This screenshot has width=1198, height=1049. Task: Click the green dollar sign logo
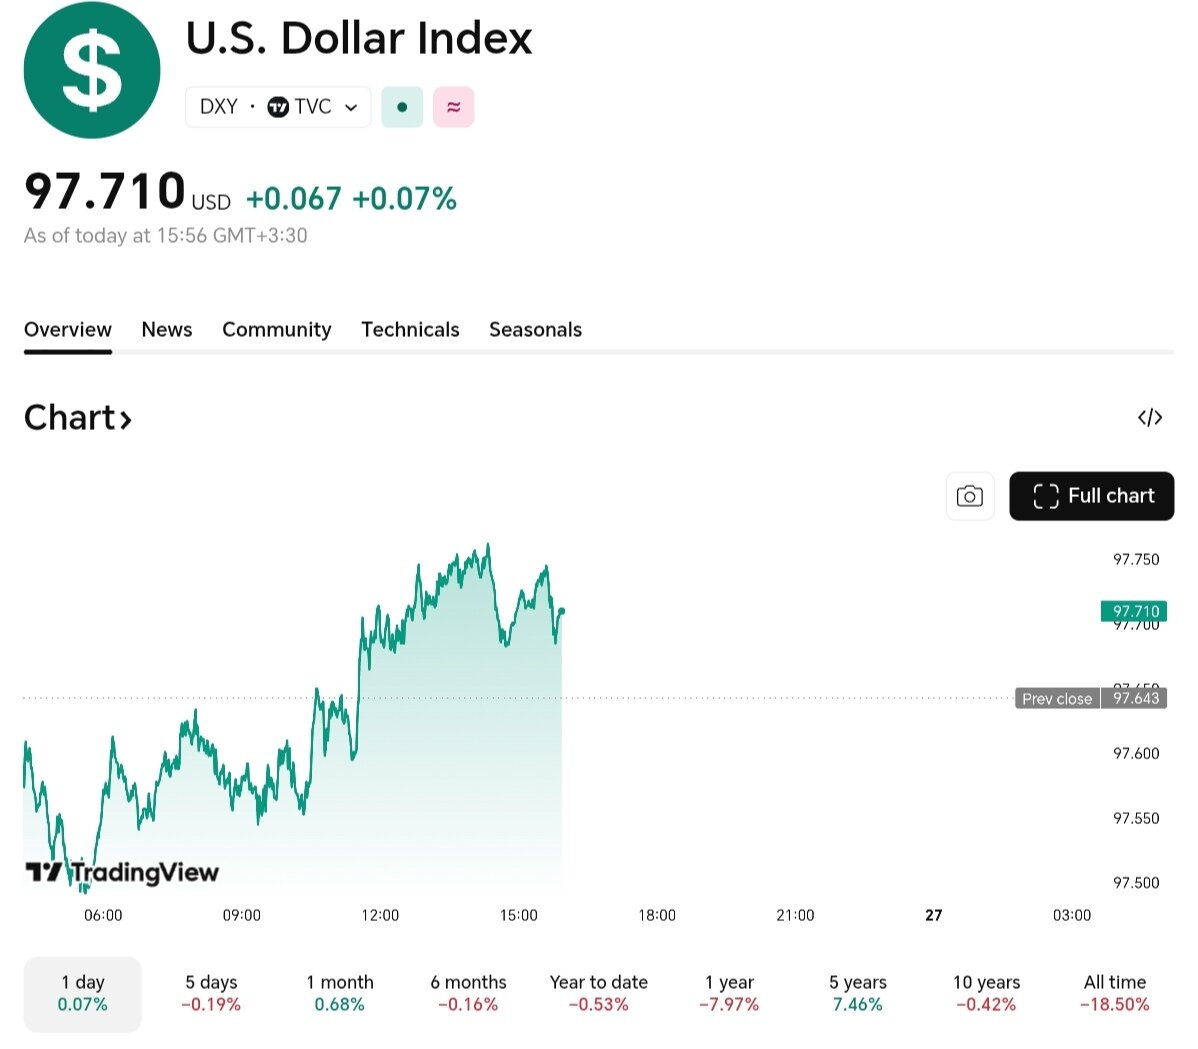(x=92, y=70)
